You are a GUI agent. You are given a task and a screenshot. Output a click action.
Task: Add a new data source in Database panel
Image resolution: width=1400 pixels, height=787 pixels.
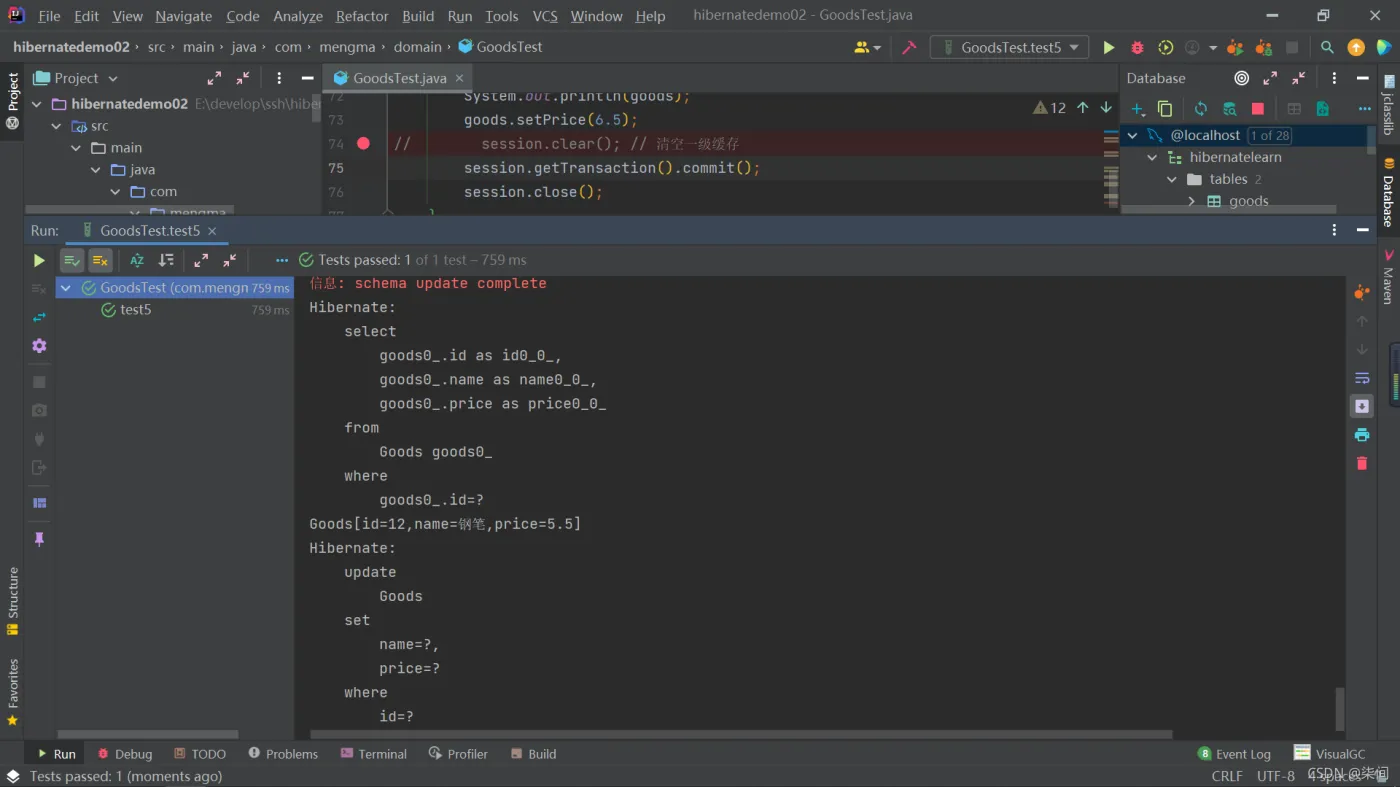click(1138, 108)
